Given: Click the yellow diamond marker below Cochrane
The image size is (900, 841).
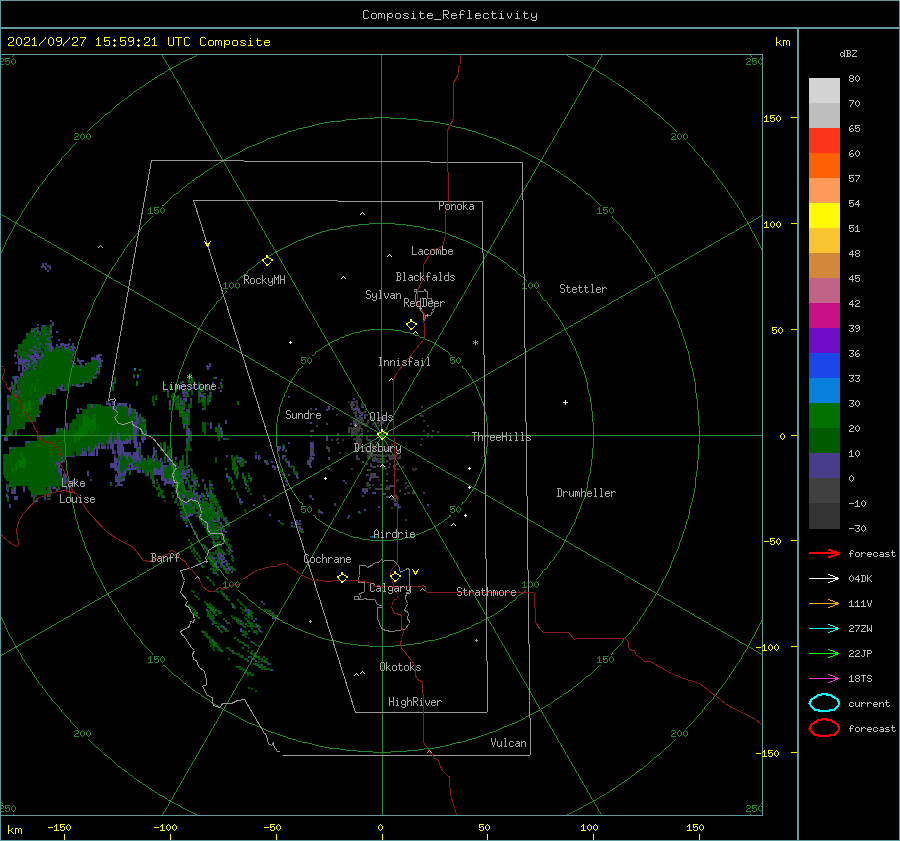Looking at the screenshot, I should coord(342,577).
